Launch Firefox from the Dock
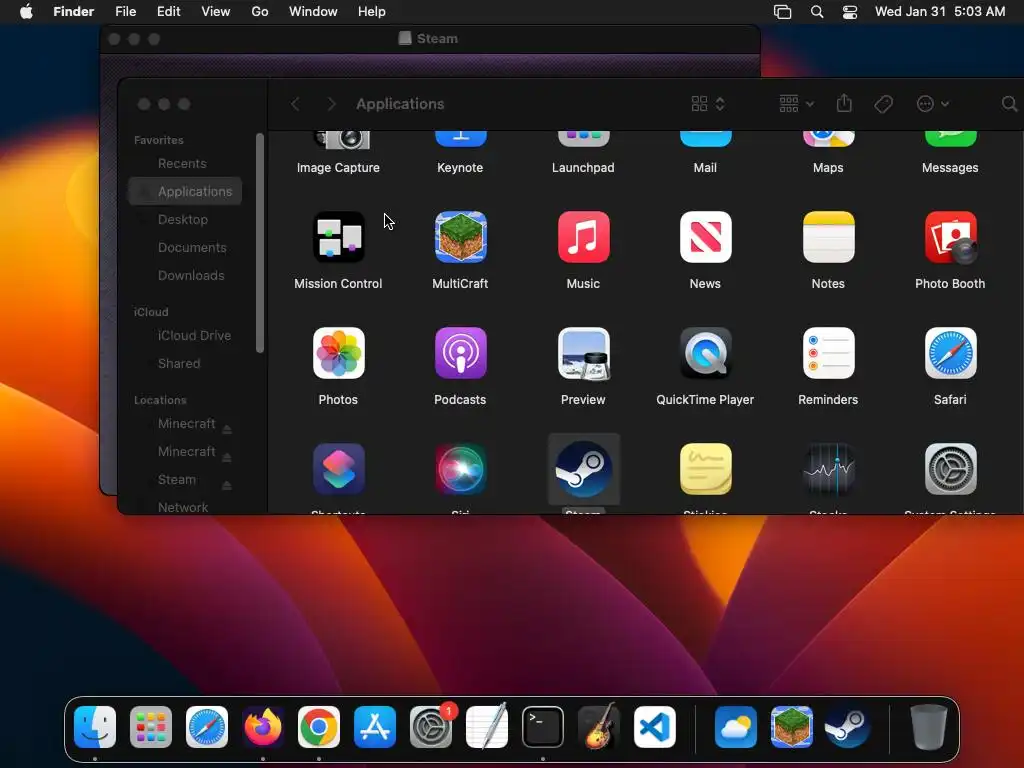This screenshot has height=768, width=1024. (263, 727)
